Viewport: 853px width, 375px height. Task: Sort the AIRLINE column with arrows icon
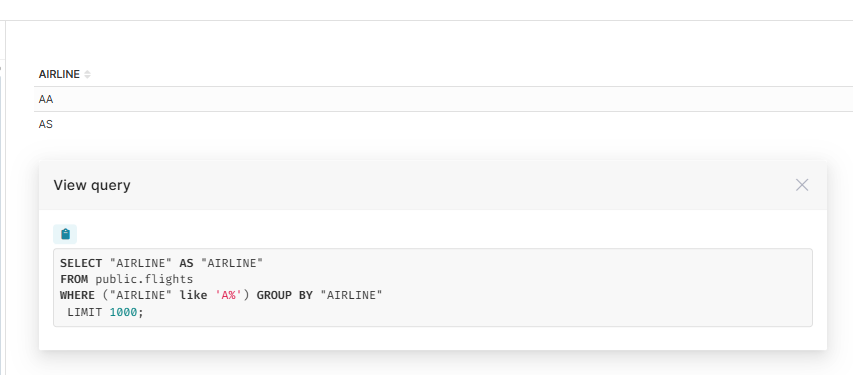point(87,75)
